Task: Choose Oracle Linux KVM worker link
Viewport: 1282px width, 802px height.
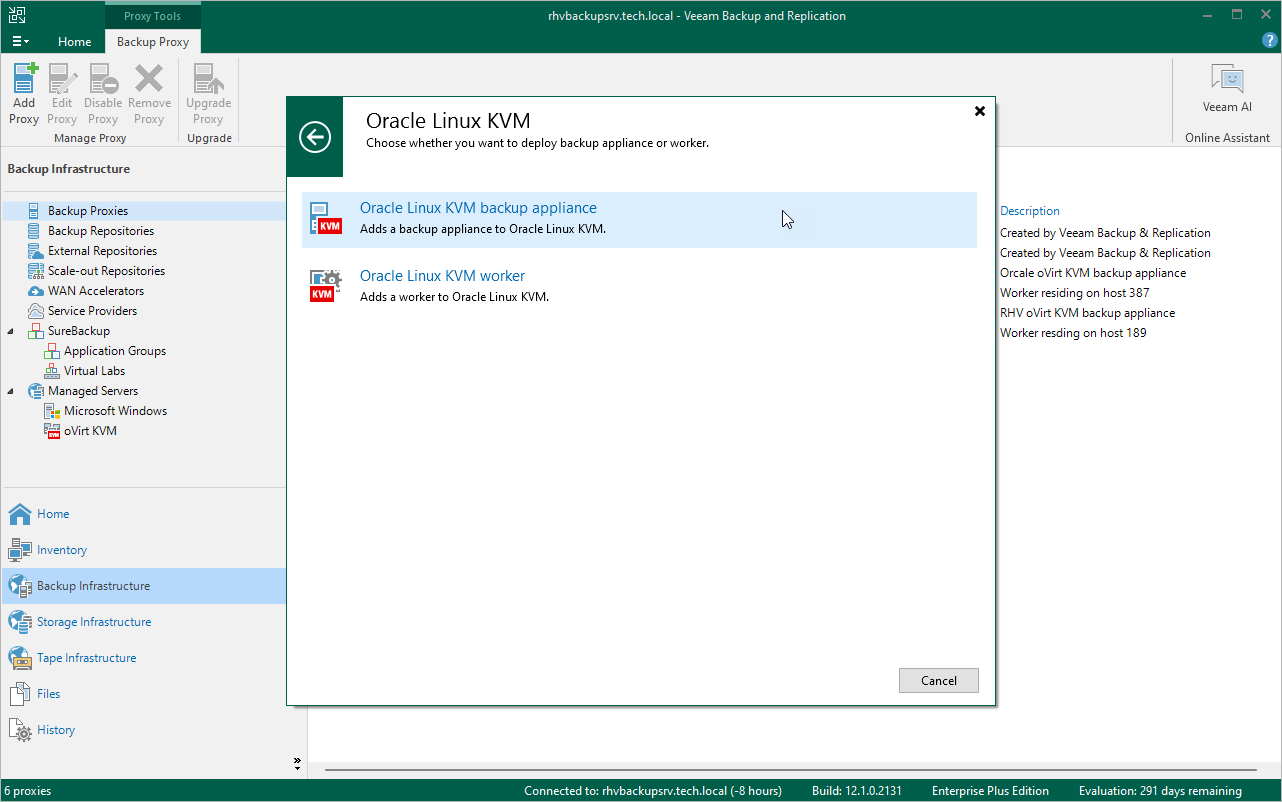Action: click(x=442, y=276)
